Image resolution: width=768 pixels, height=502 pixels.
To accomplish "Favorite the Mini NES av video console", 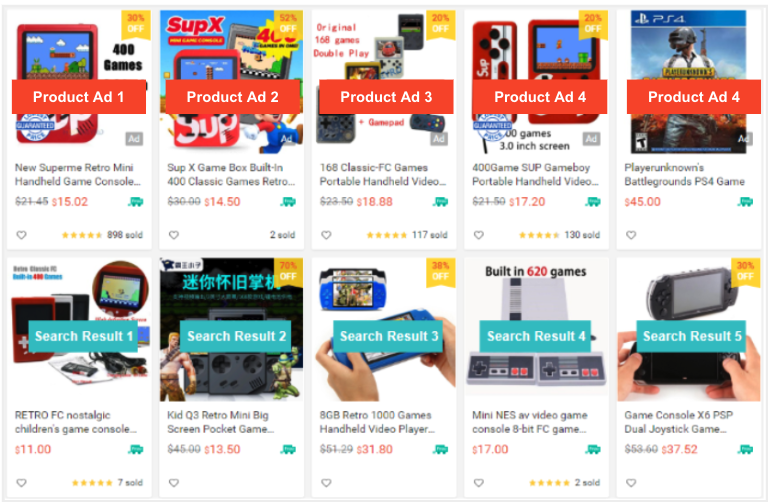I will coord(479,483).
